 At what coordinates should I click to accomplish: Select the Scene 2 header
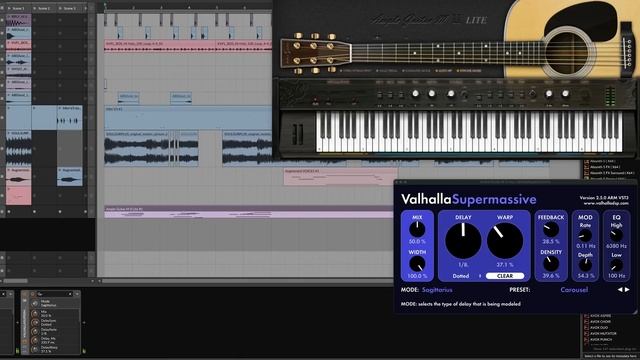[x=44, y=8]
